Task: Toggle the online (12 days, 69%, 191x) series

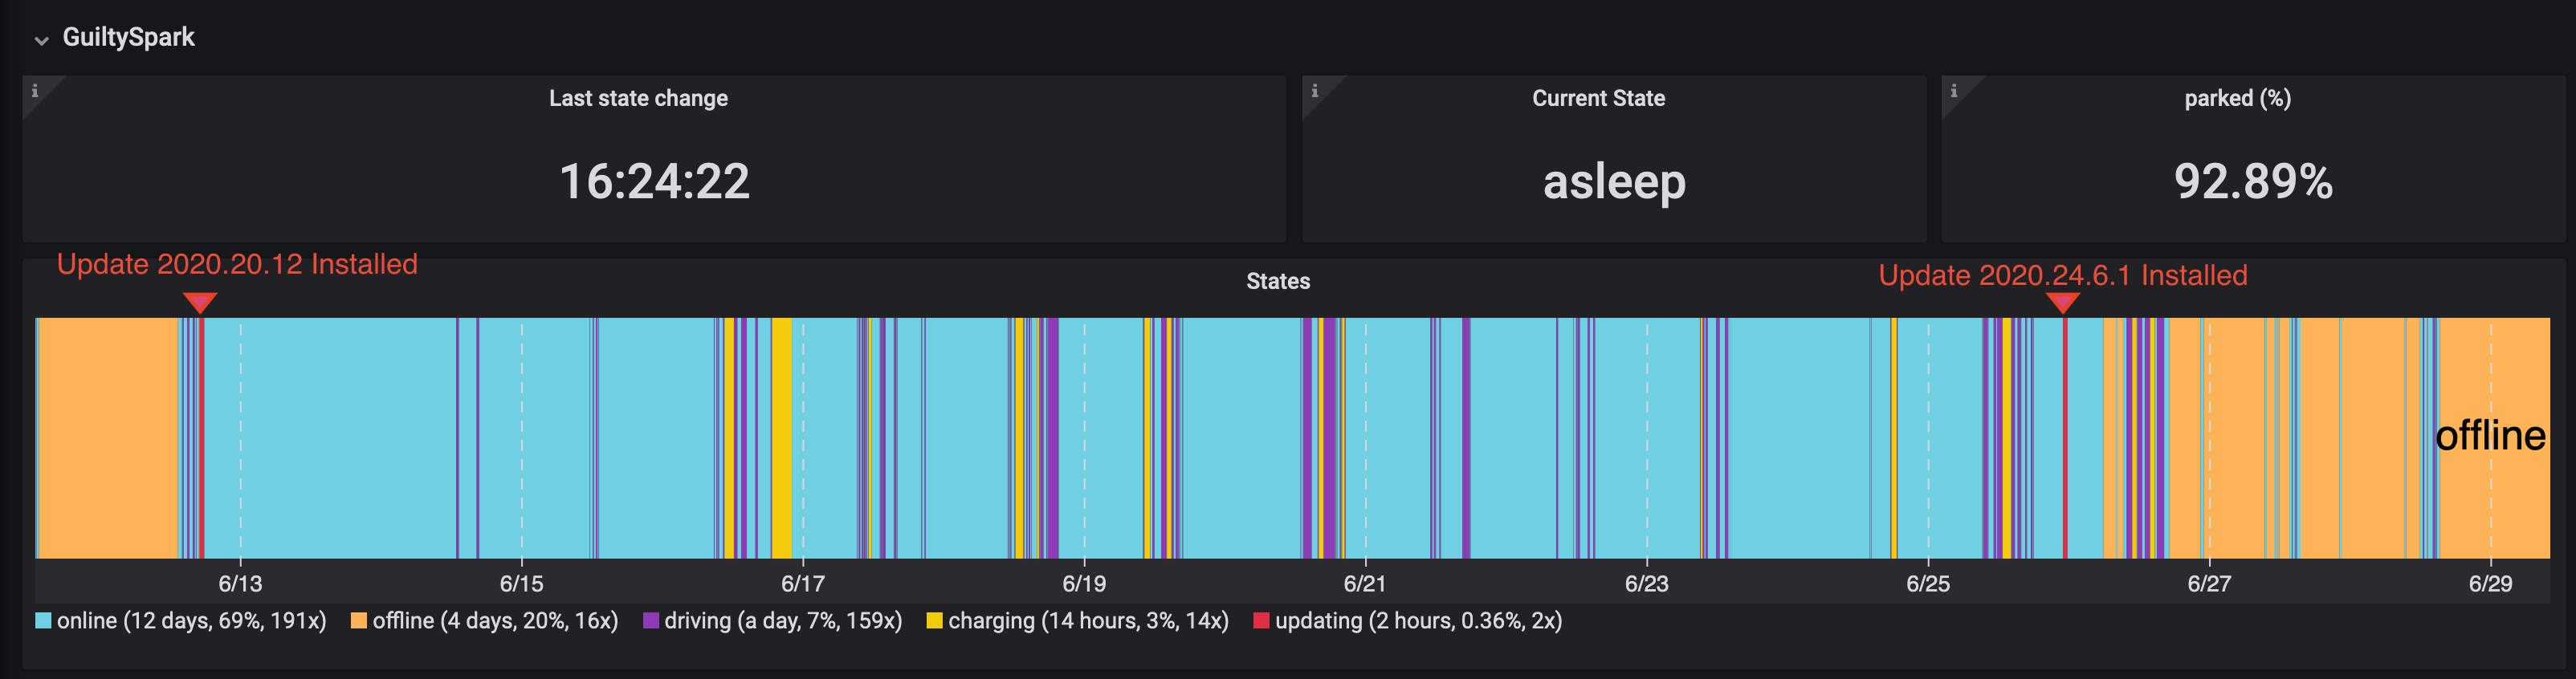Action: point(191,621)
